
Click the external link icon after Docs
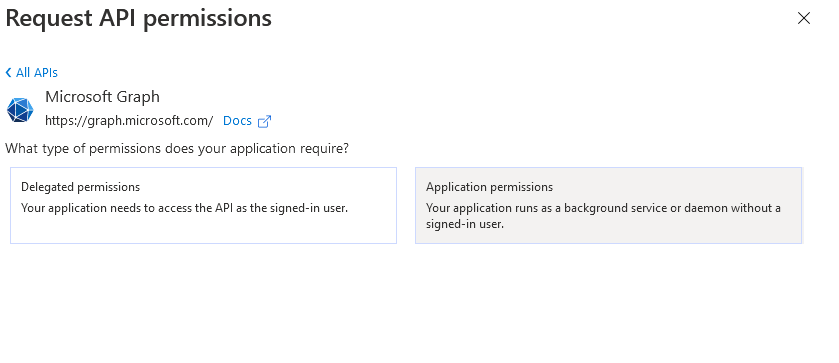[x=264, y=122]
